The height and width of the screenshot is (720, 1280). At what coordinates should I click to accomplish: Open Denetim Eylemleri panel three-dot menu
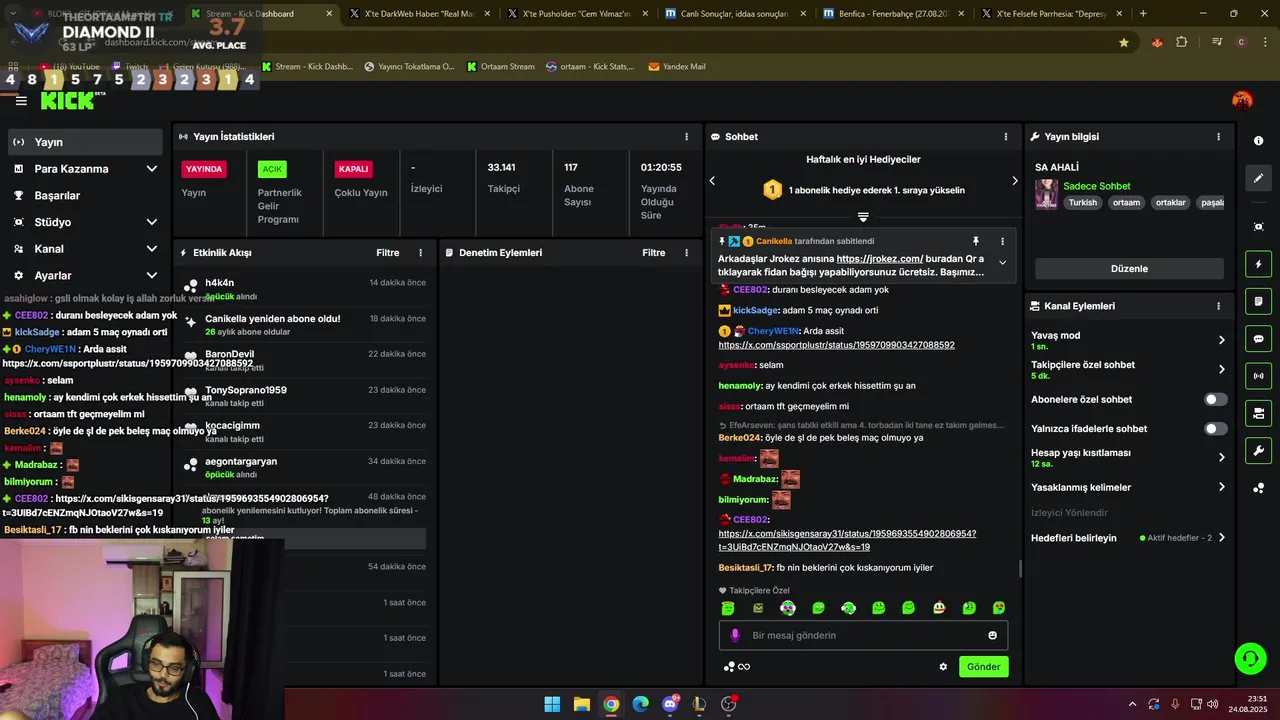pos(686,253)
